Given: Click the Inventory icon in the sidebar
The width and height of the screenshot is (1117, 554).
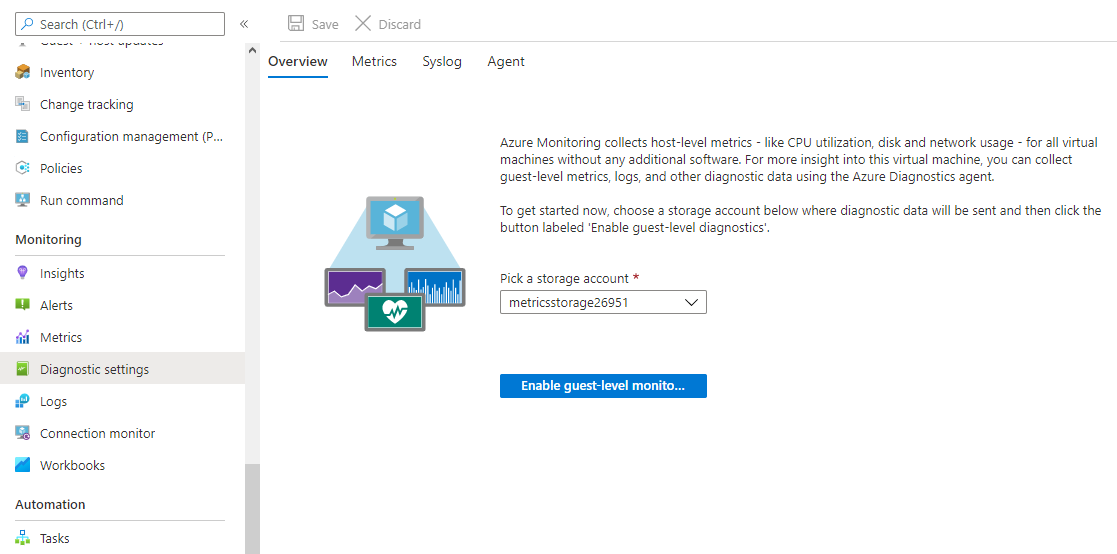Looking at the screenshot, I should pos(23,73).
